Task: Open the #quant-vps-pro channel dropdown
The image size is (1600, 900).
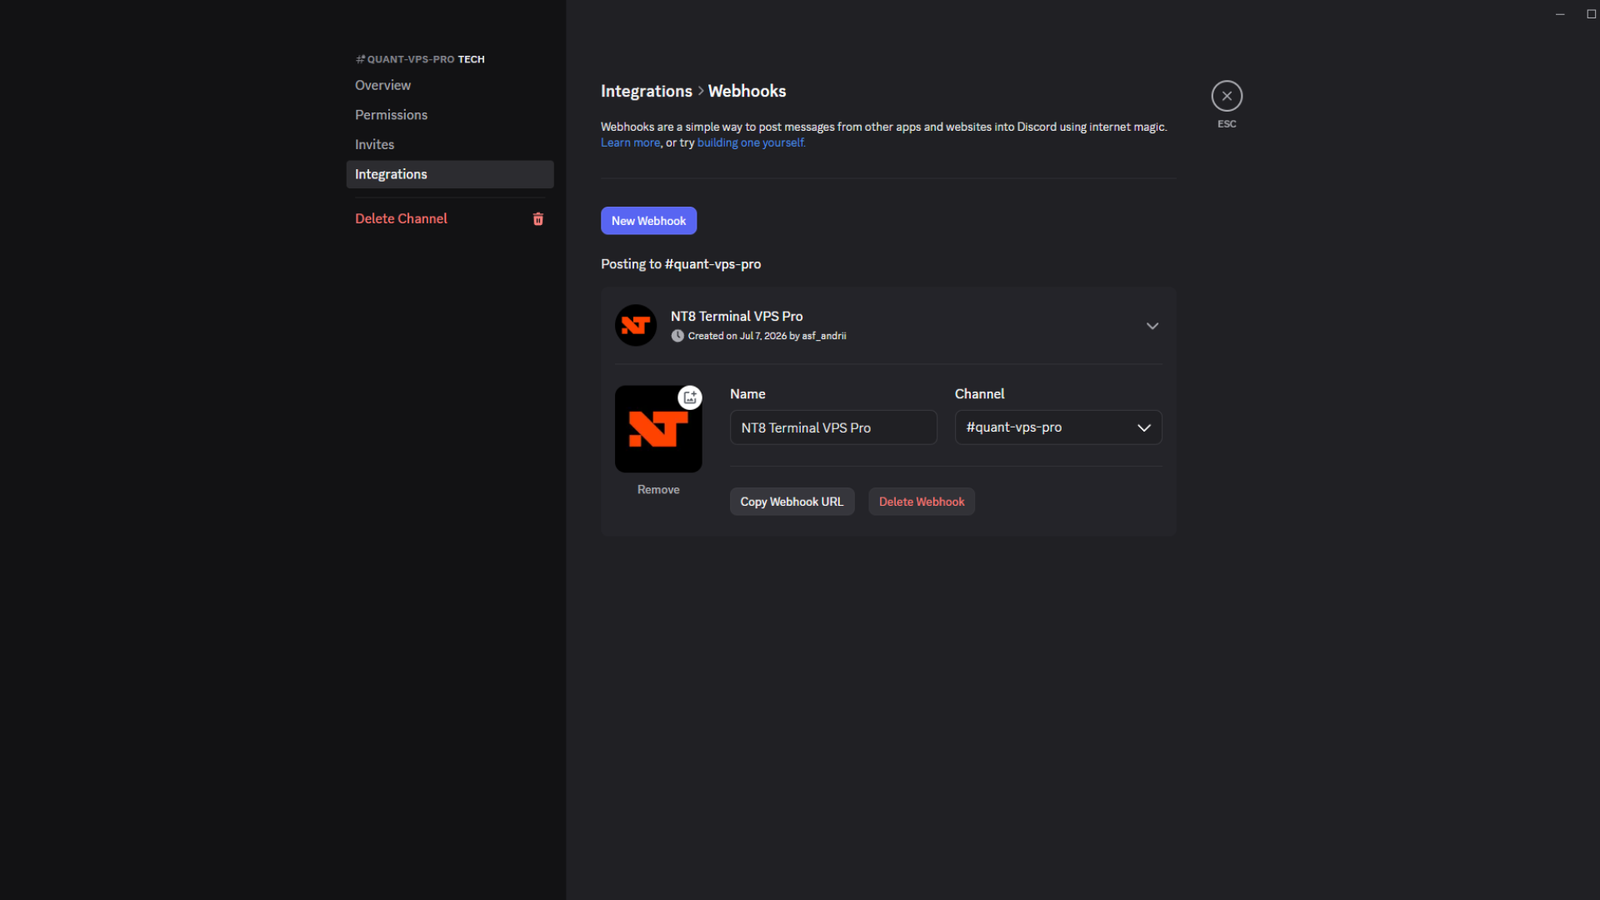Action: pyautogui.click(x=1058, y=427)
